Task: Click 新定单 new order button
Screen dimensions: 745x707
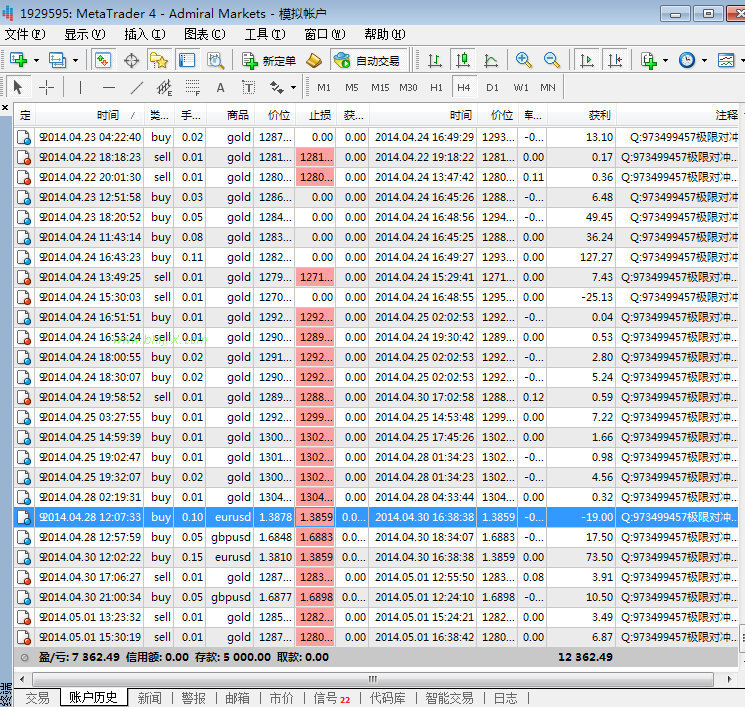Action: [269, 60]
